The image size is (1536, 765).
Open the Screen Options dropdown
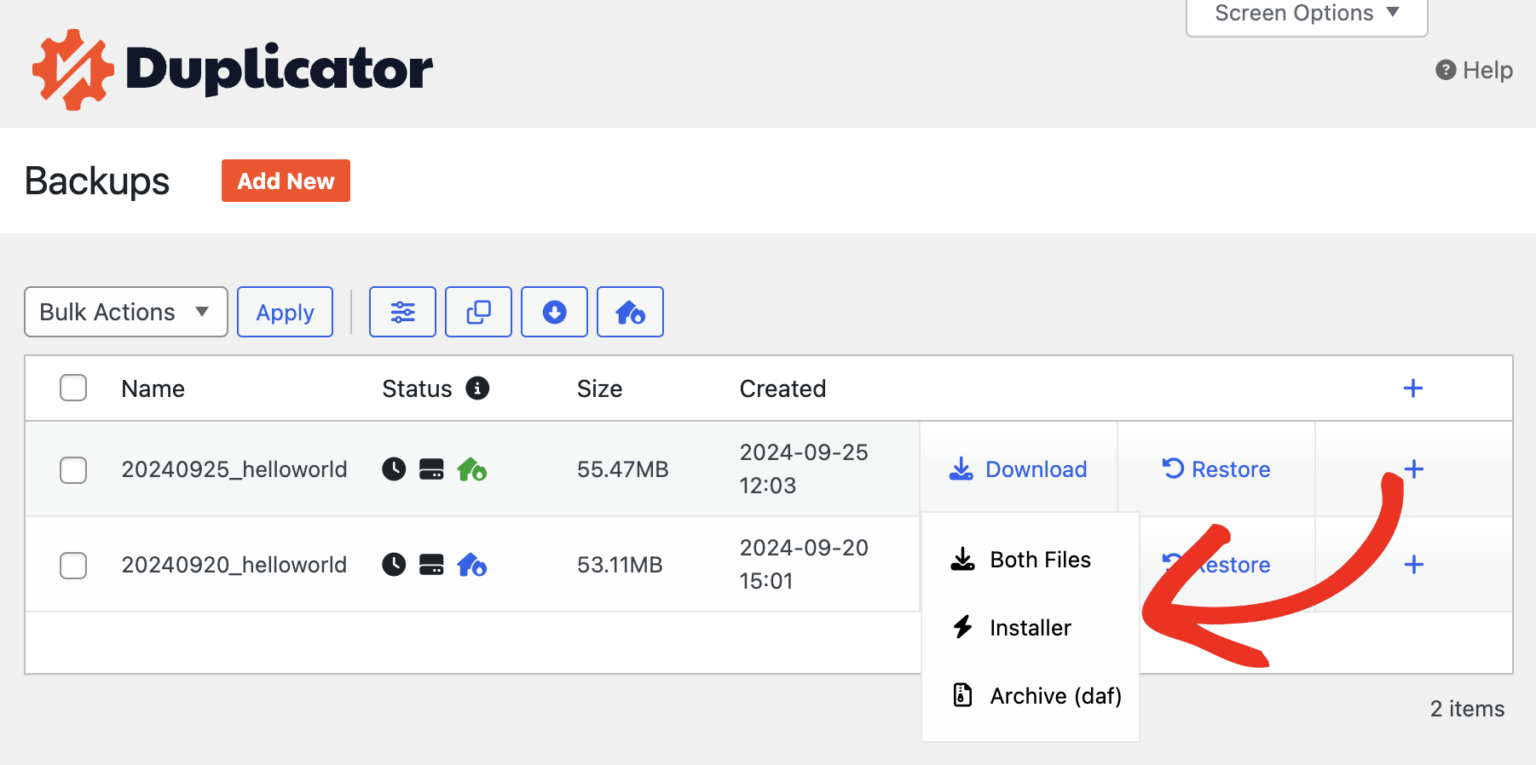pos(1306,13)
